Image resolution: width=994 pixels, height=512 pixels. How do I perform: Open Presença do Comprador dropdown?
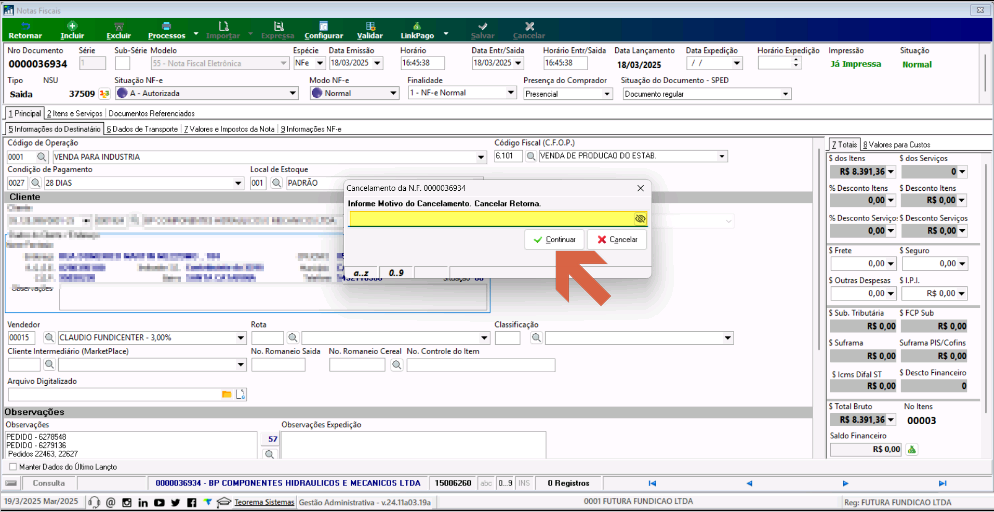(x=607, y=94)
